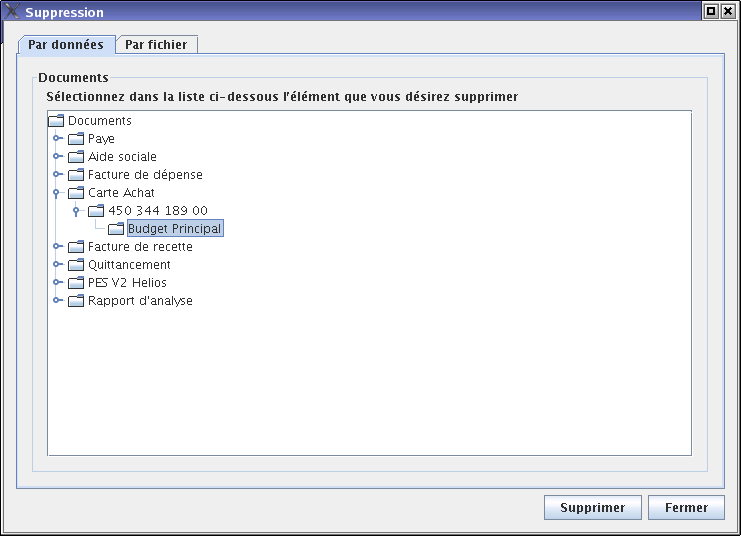This screenshot has height=536, width=741.
Task: Select the Par données tab
Action: [x=65, y=45]
